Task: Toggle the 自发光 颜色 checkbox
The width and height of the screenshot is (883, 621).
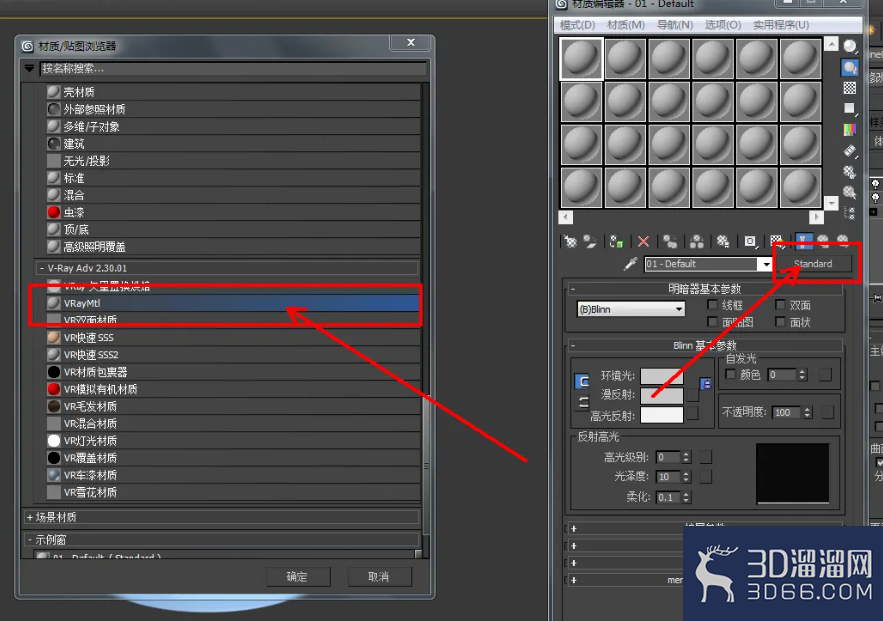Action: [730, 374]
